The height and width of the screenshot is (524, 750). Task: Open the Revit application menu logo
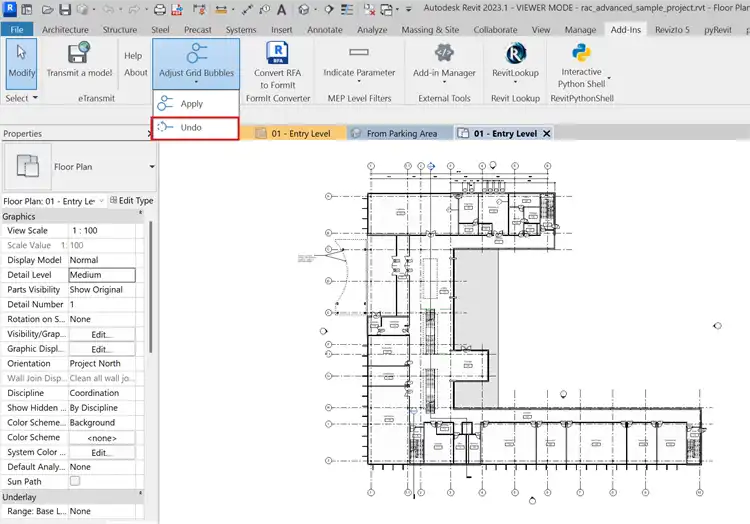(x=10, y=8)
